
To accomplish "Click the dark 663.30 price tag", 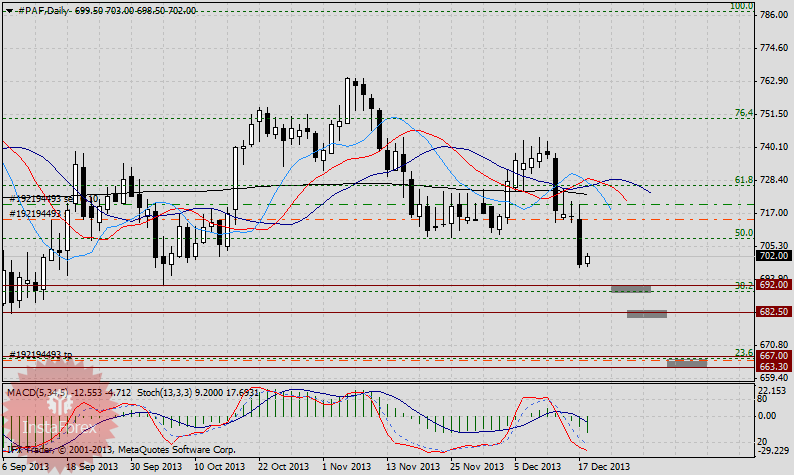I will point(774,367).
